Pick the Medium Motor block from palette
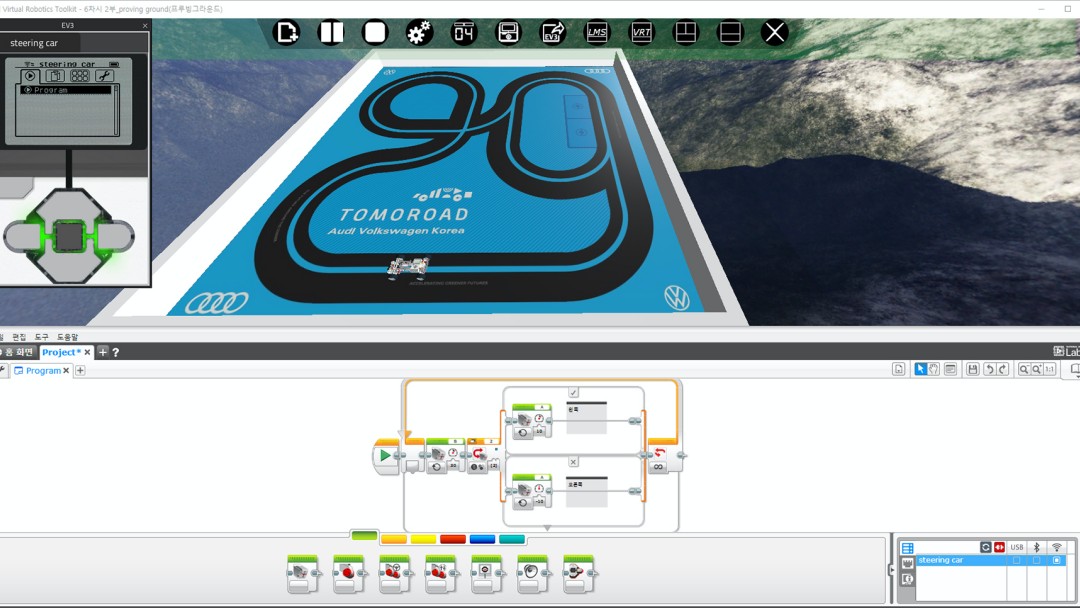Viewport: 1080px width, 608px height. point(302,574)
